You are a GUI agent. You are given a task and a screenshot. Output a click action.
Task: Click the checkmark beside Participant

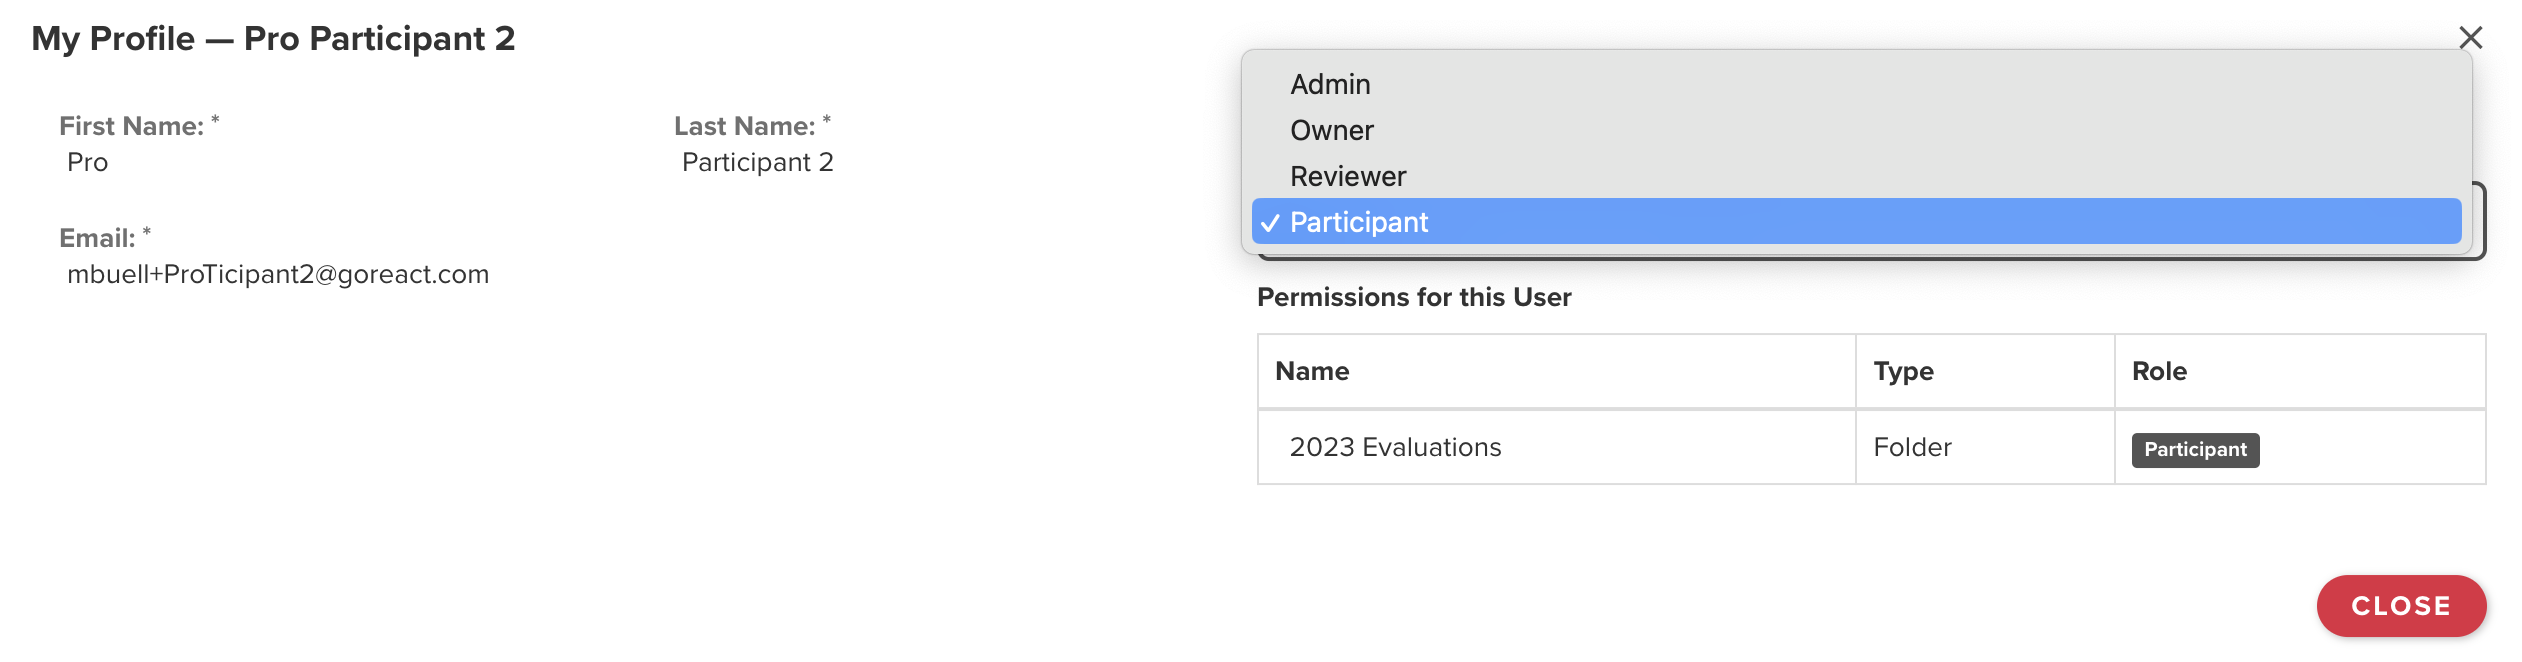(1270, 223)
